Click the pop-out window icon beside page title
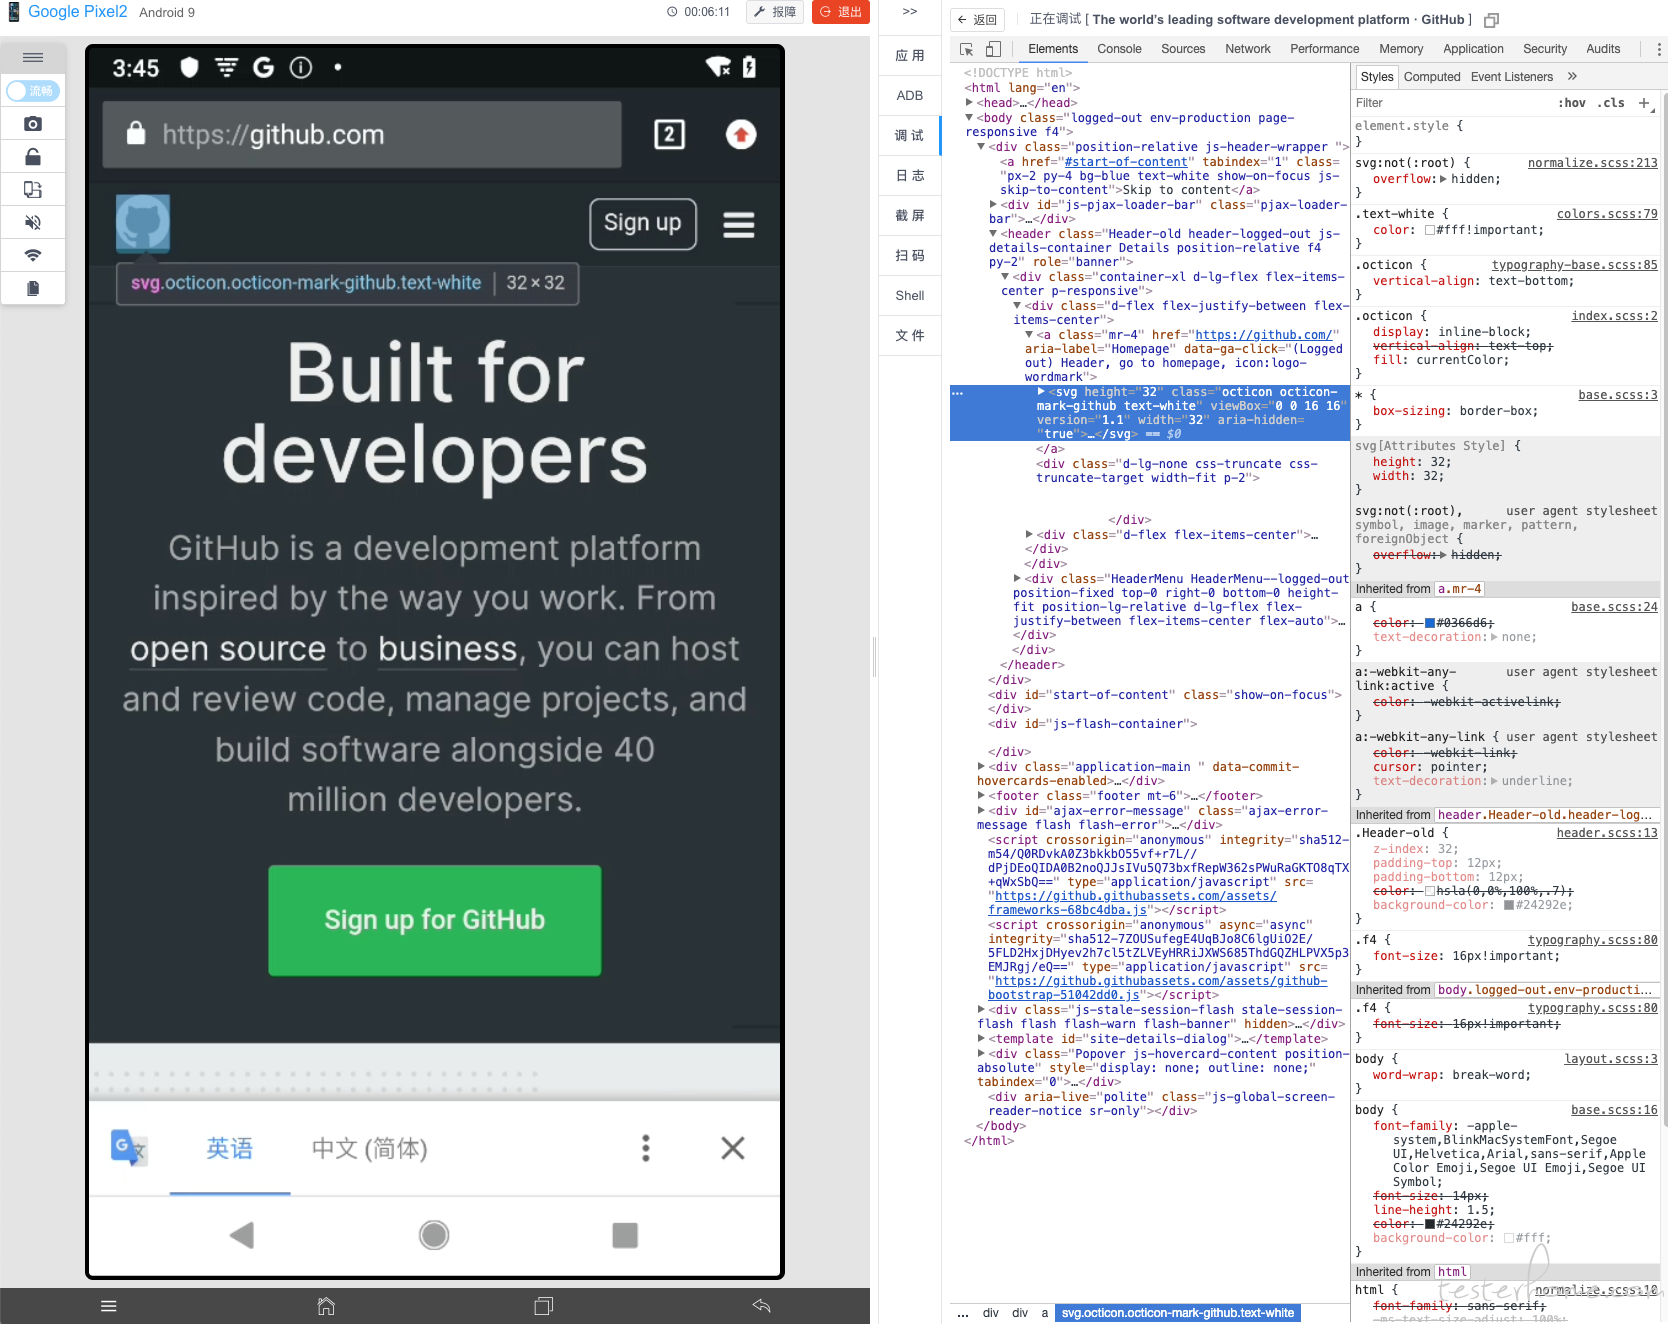The width and height of the screenshot is (1668, 1324). [x=1491, y=20]
